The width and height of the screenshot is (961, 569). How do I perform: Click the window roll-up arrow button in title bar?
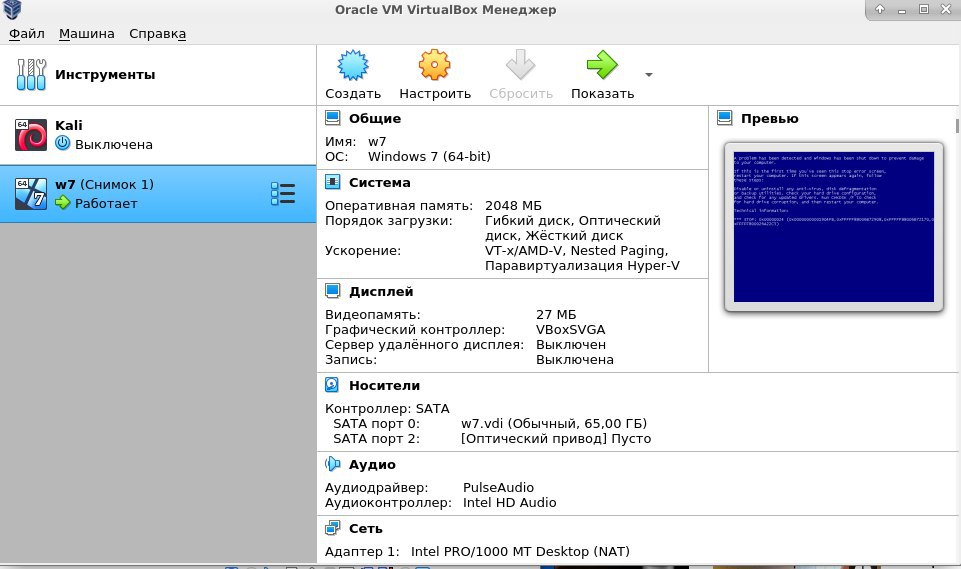[880, 9]
